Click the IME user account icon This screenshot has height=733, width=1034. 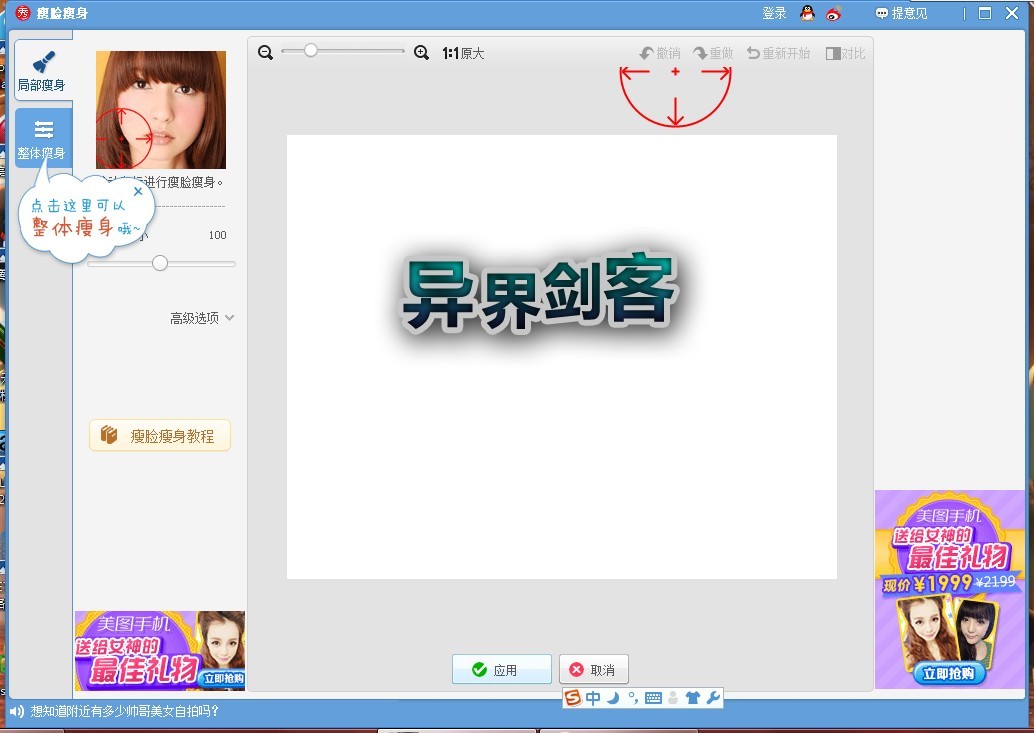click(673, 698)
